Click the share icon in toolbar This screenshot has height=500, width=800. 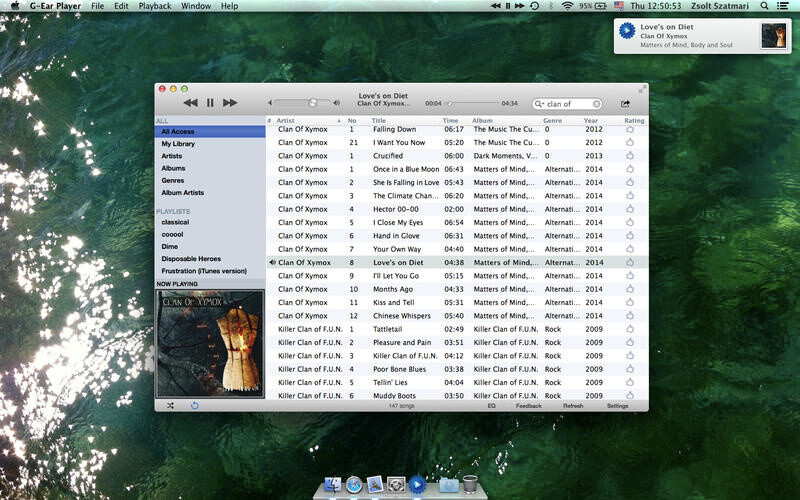625,104
